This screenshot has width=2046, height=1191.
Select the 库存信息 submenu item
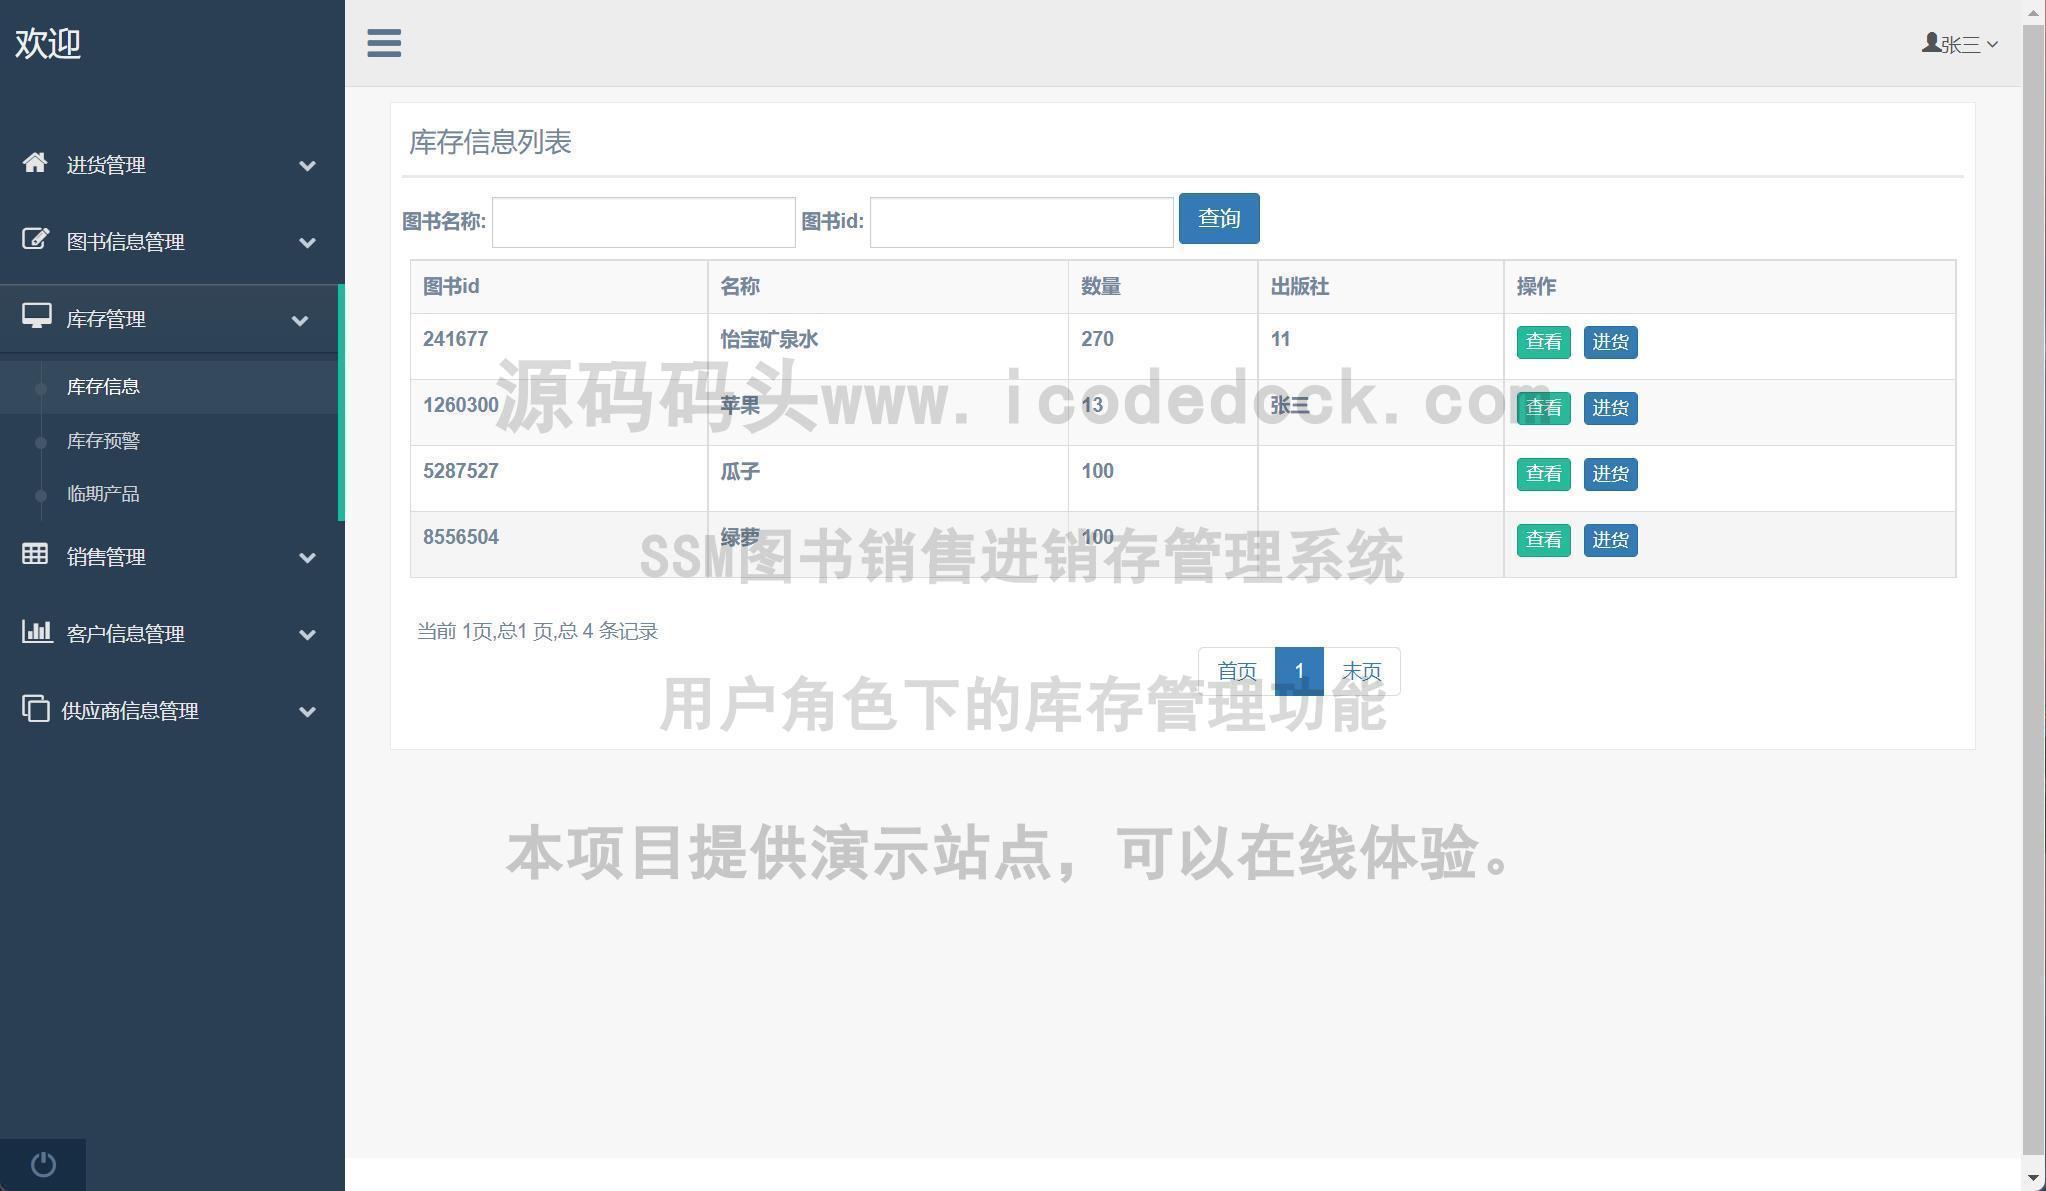point(103,387)
